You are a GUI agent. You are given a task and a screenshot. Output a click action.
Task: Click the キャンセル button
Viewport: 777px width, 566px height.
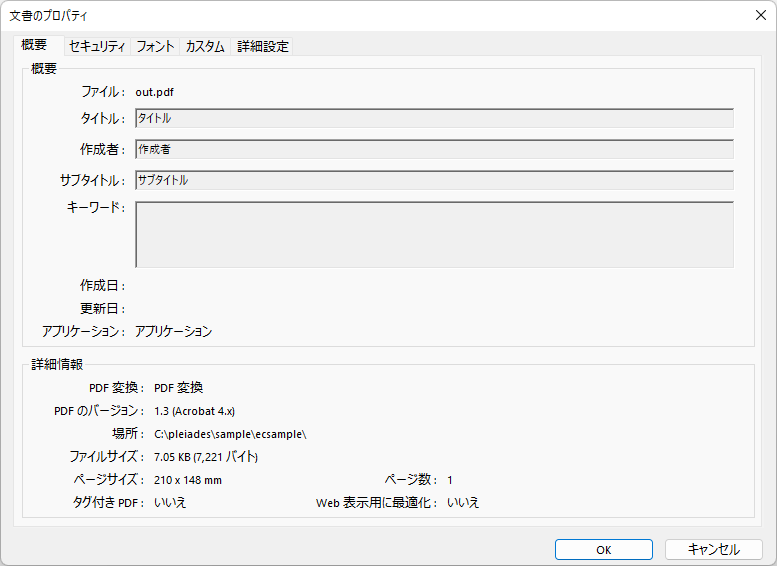[x=714, y=550]
